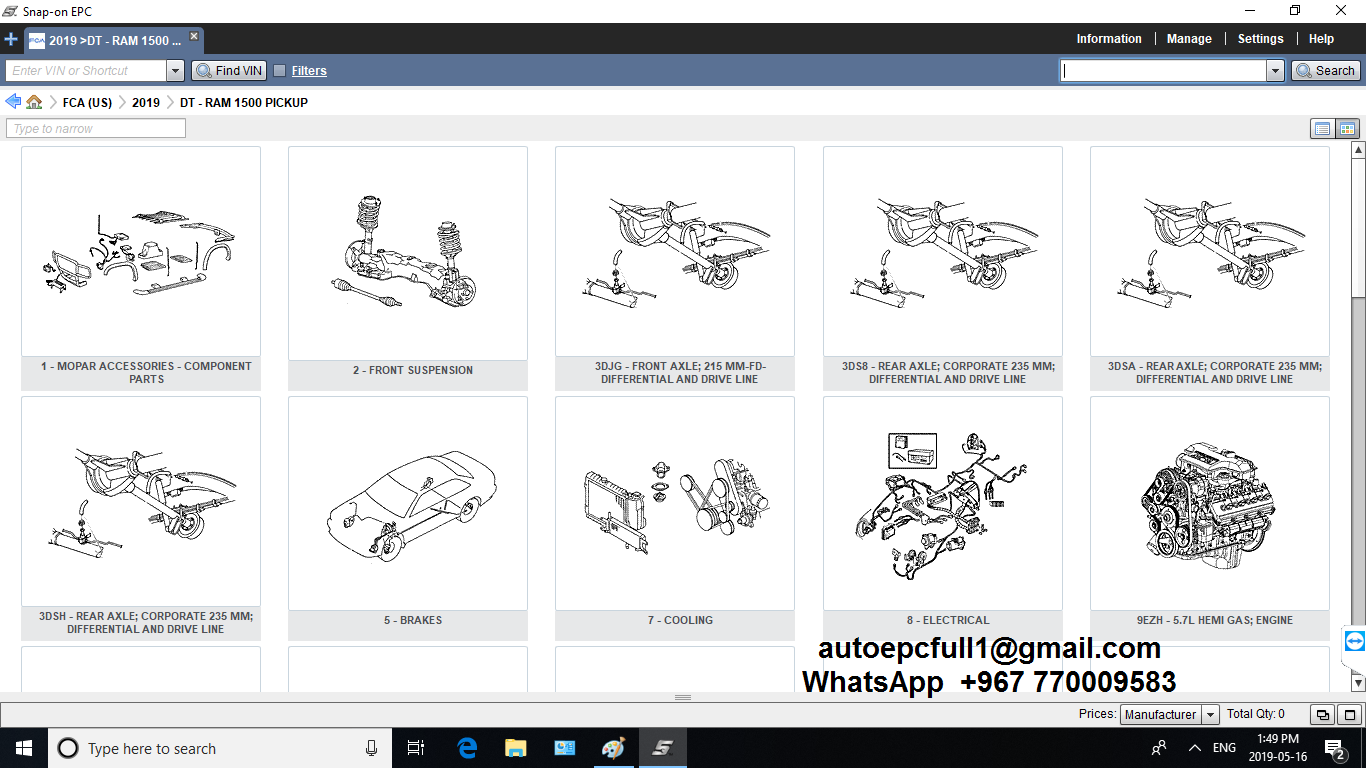1366x768 pixels.
Task: Open the Cooling category thumbnail
Action: click(675, 504)
